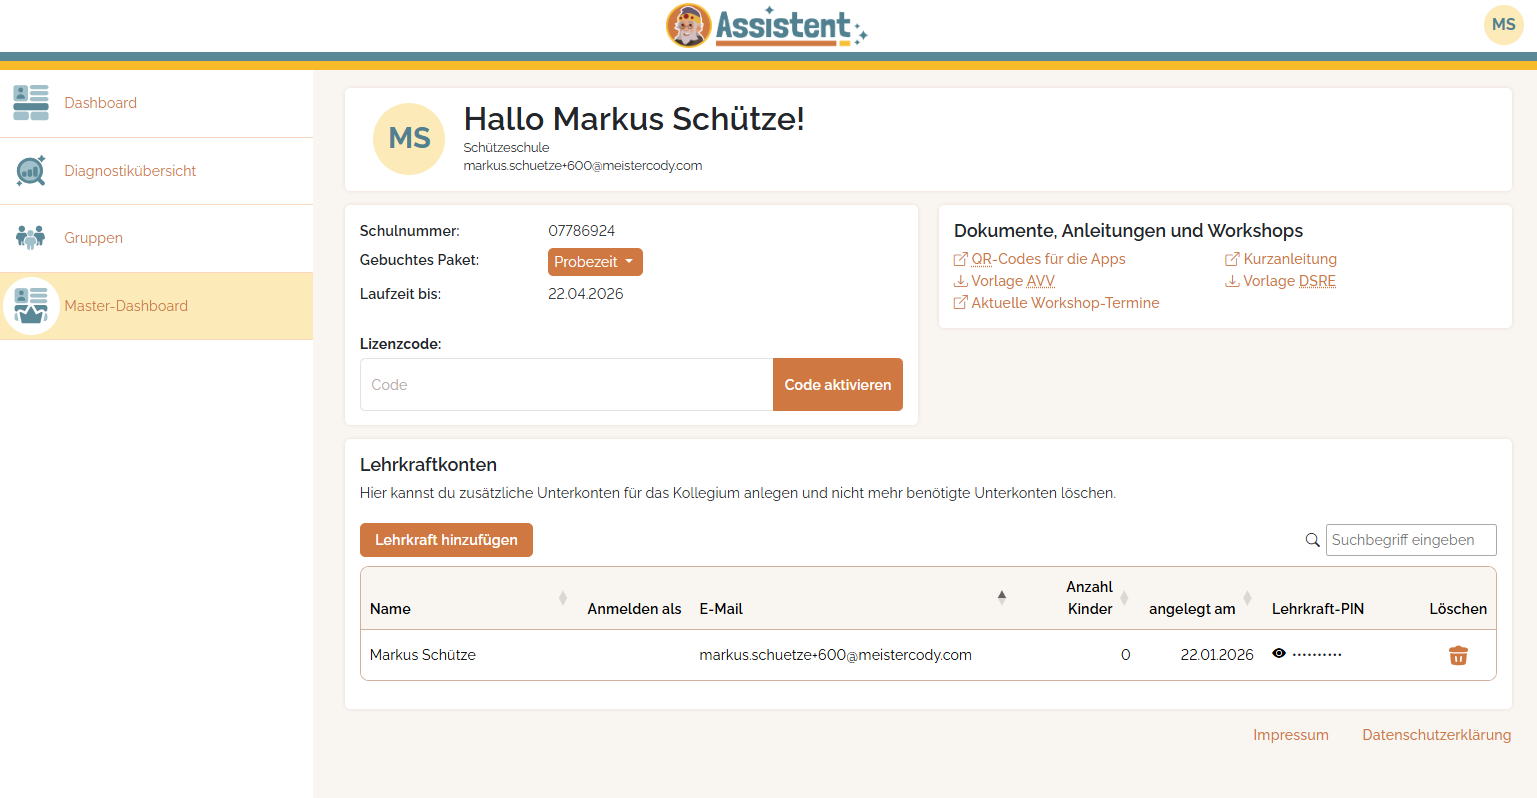Download the Vorlage AVV document
1537x798 pixels.
[x=1012, y=281]
